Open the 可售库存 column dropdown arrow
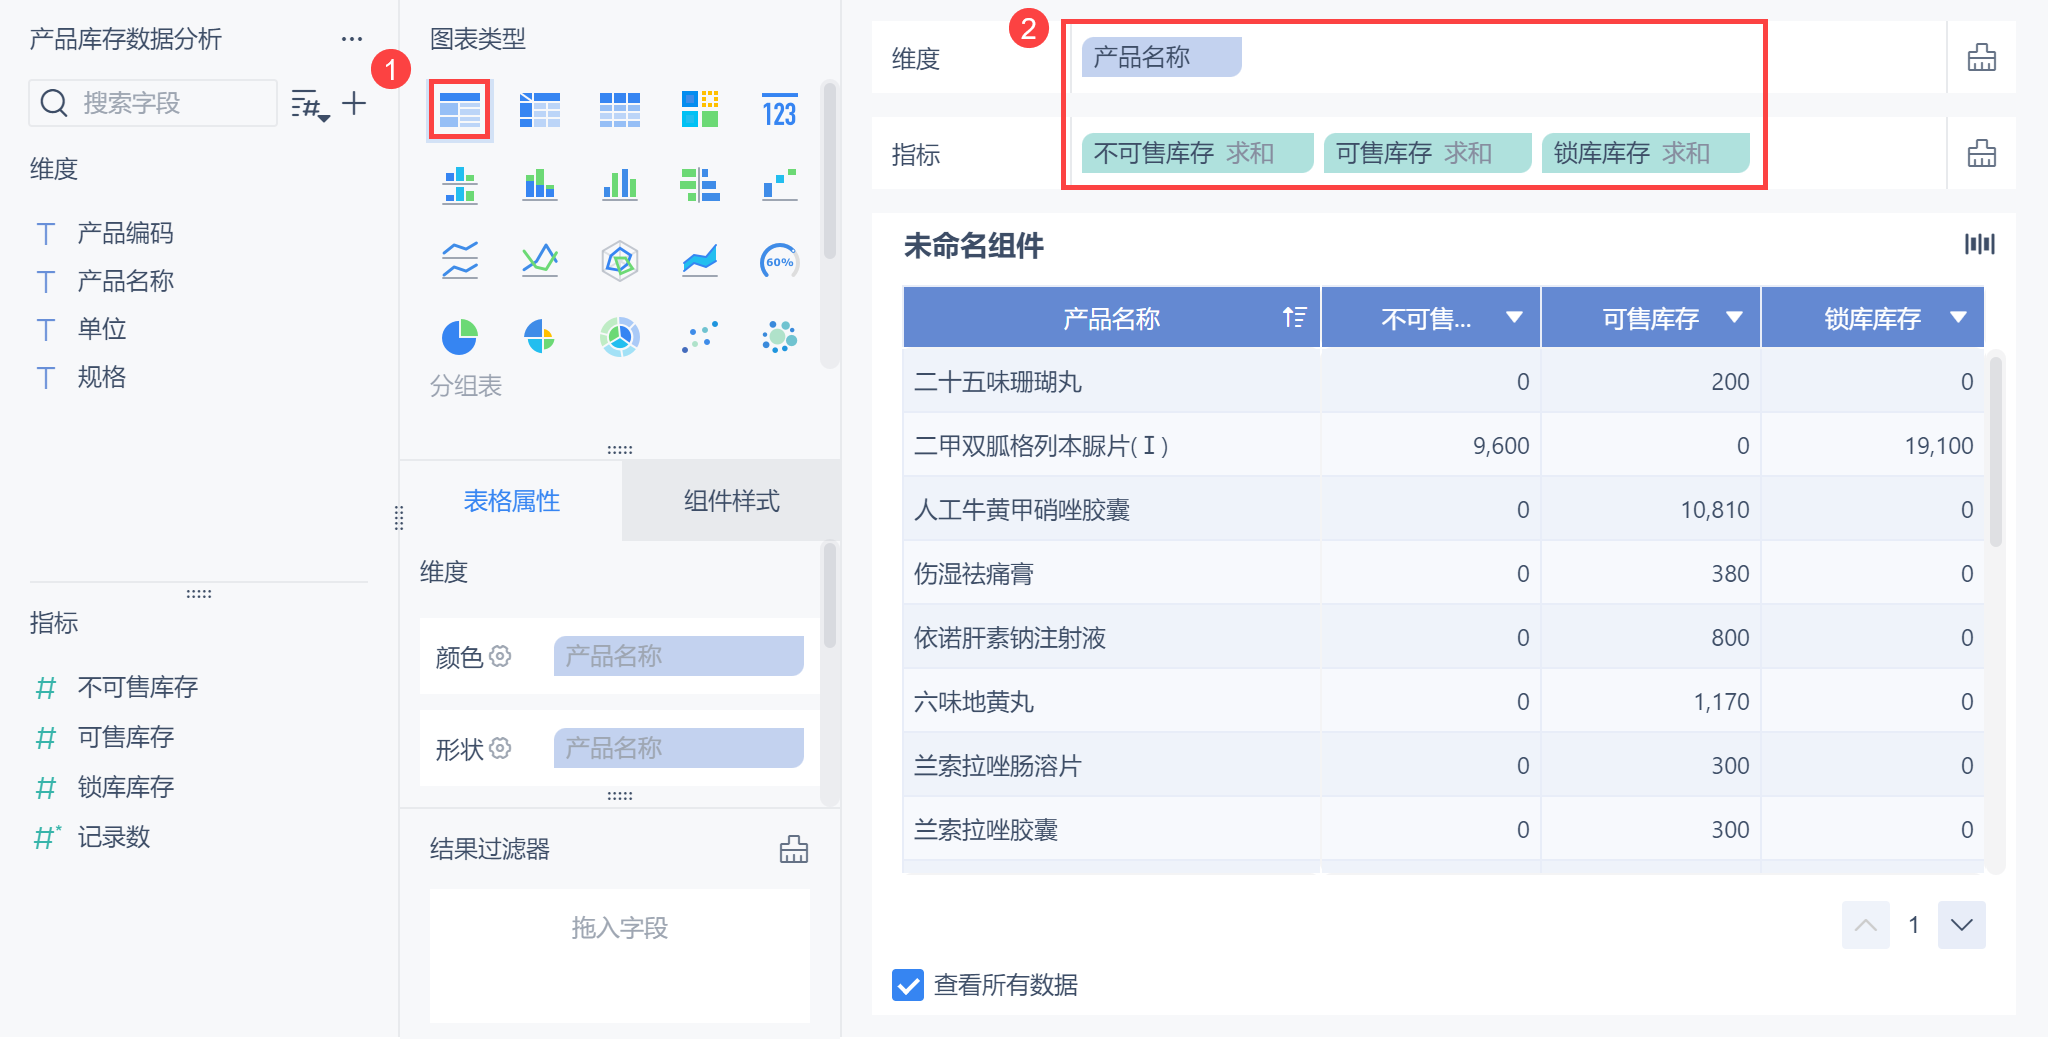The height and width of the screenshot is (1039, 2048). [x=1734, y=318]
